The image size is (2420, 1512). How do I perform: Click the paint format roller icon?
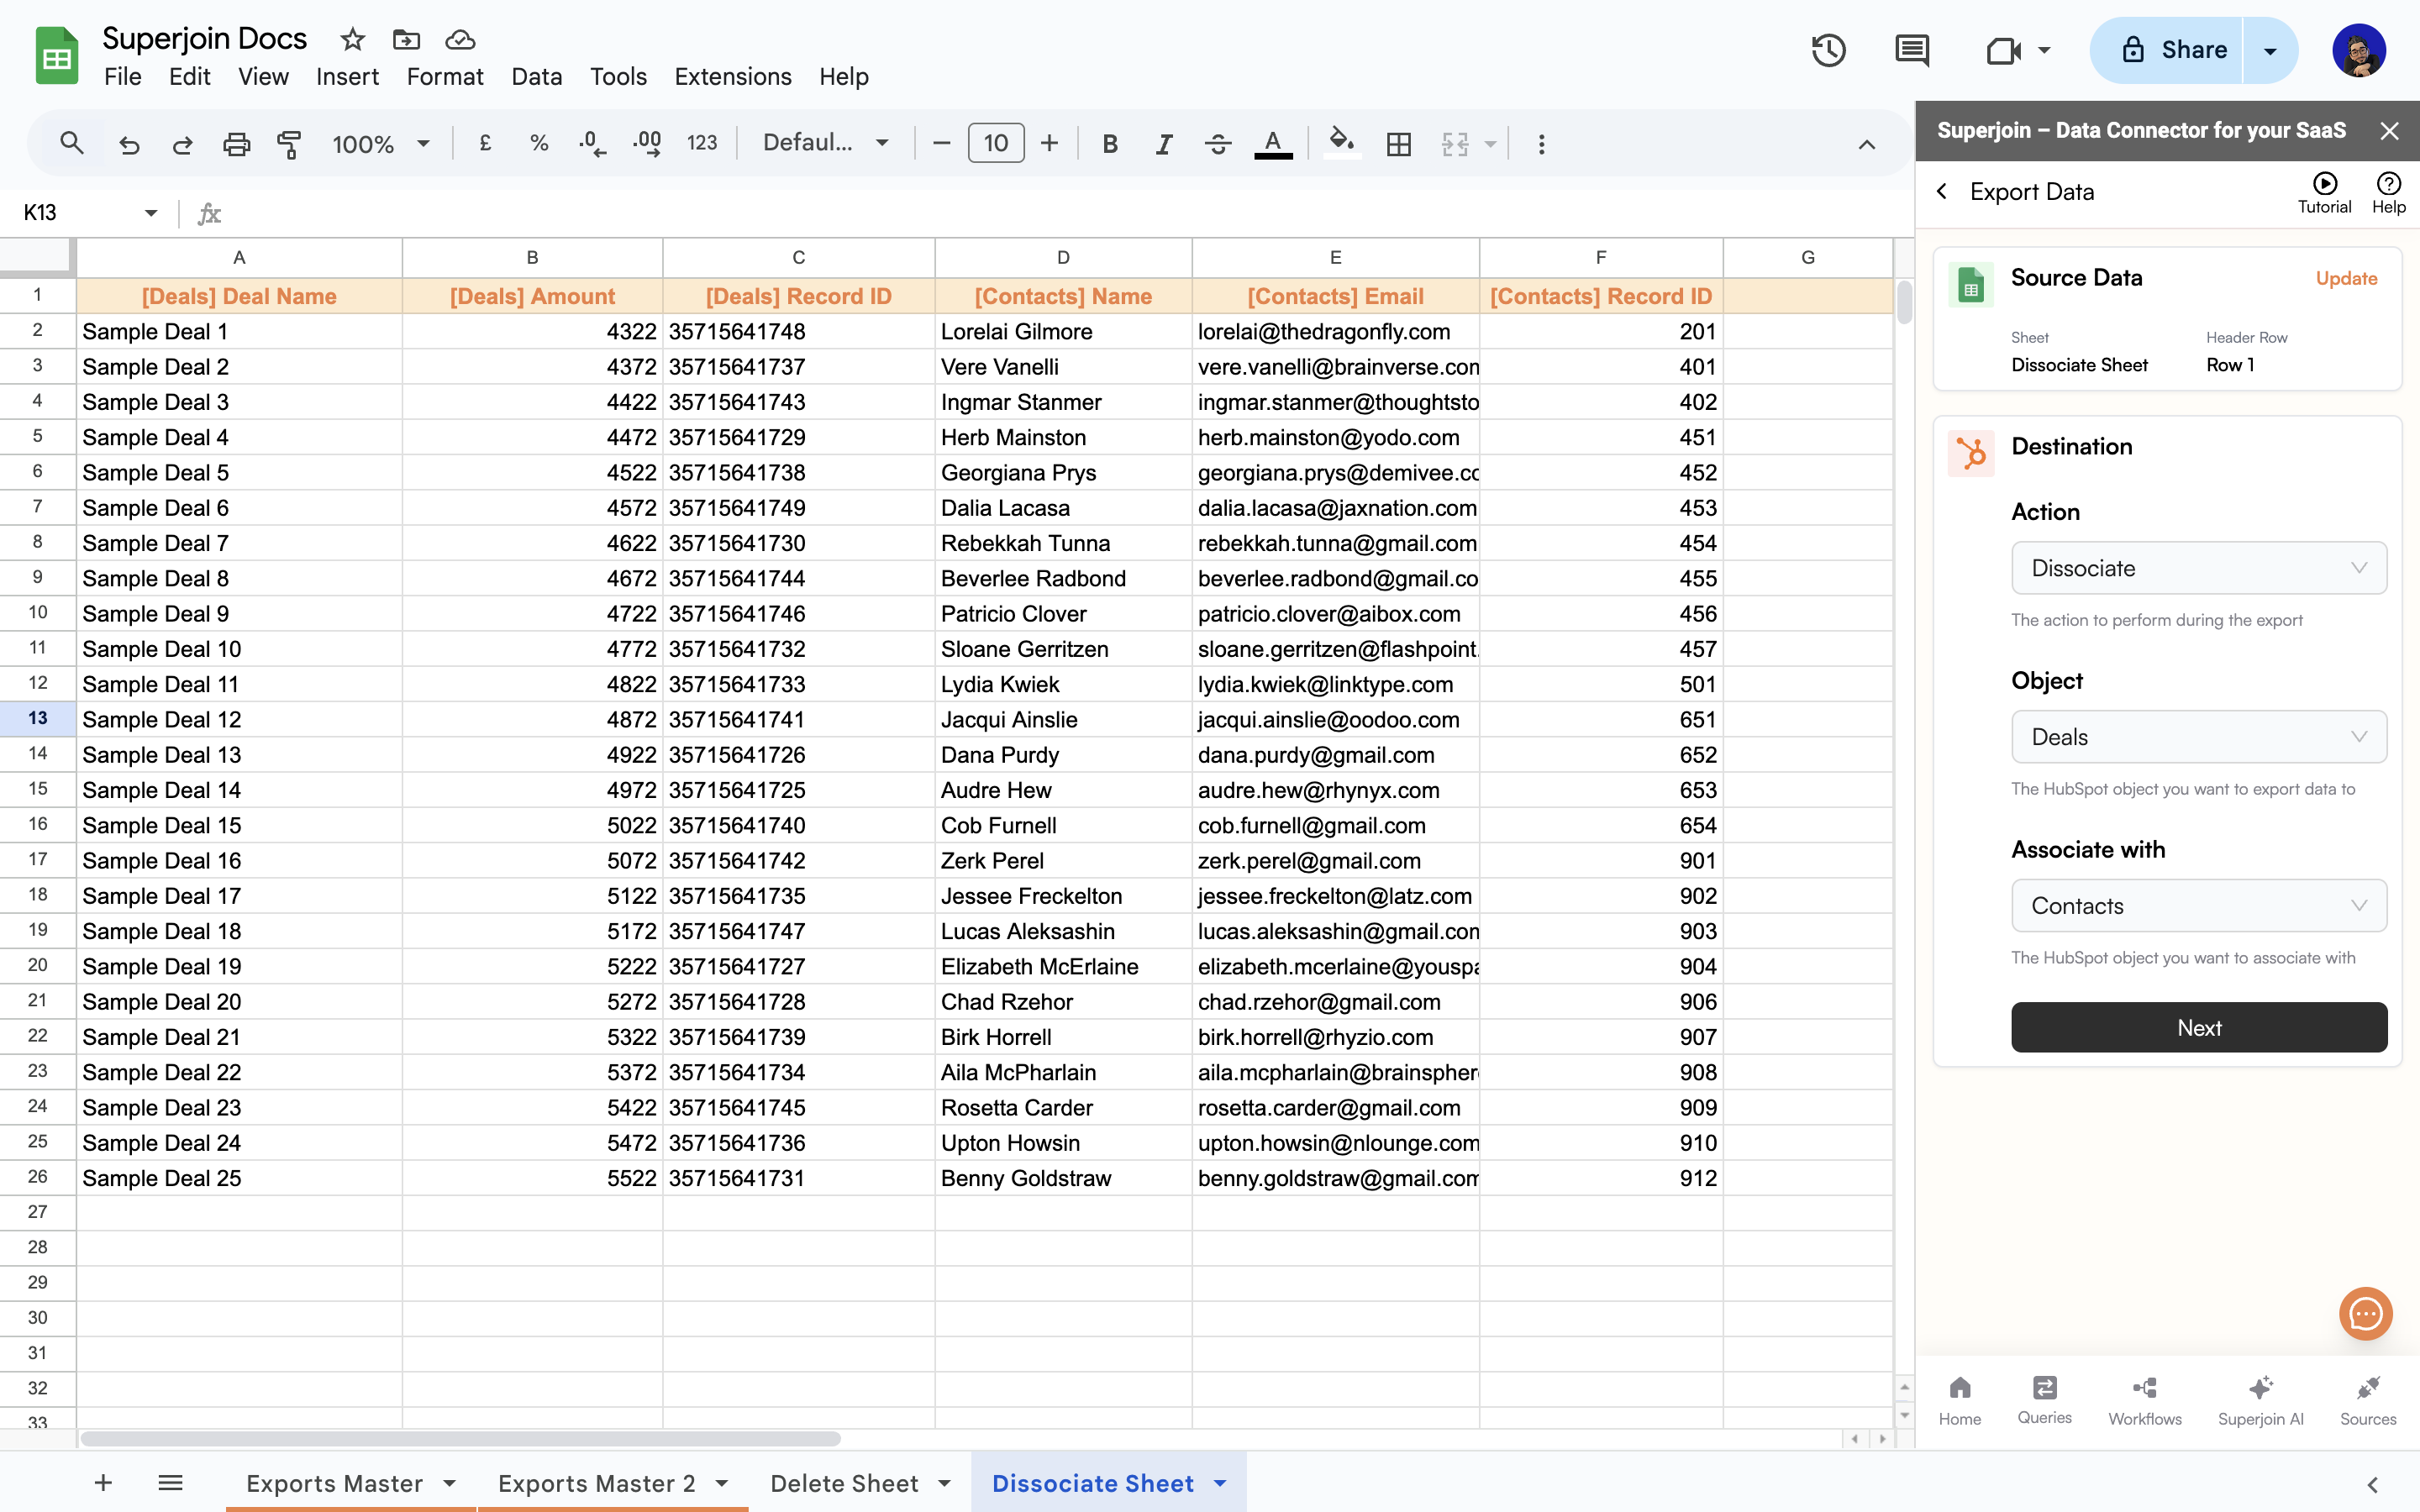tap(289, 144)
